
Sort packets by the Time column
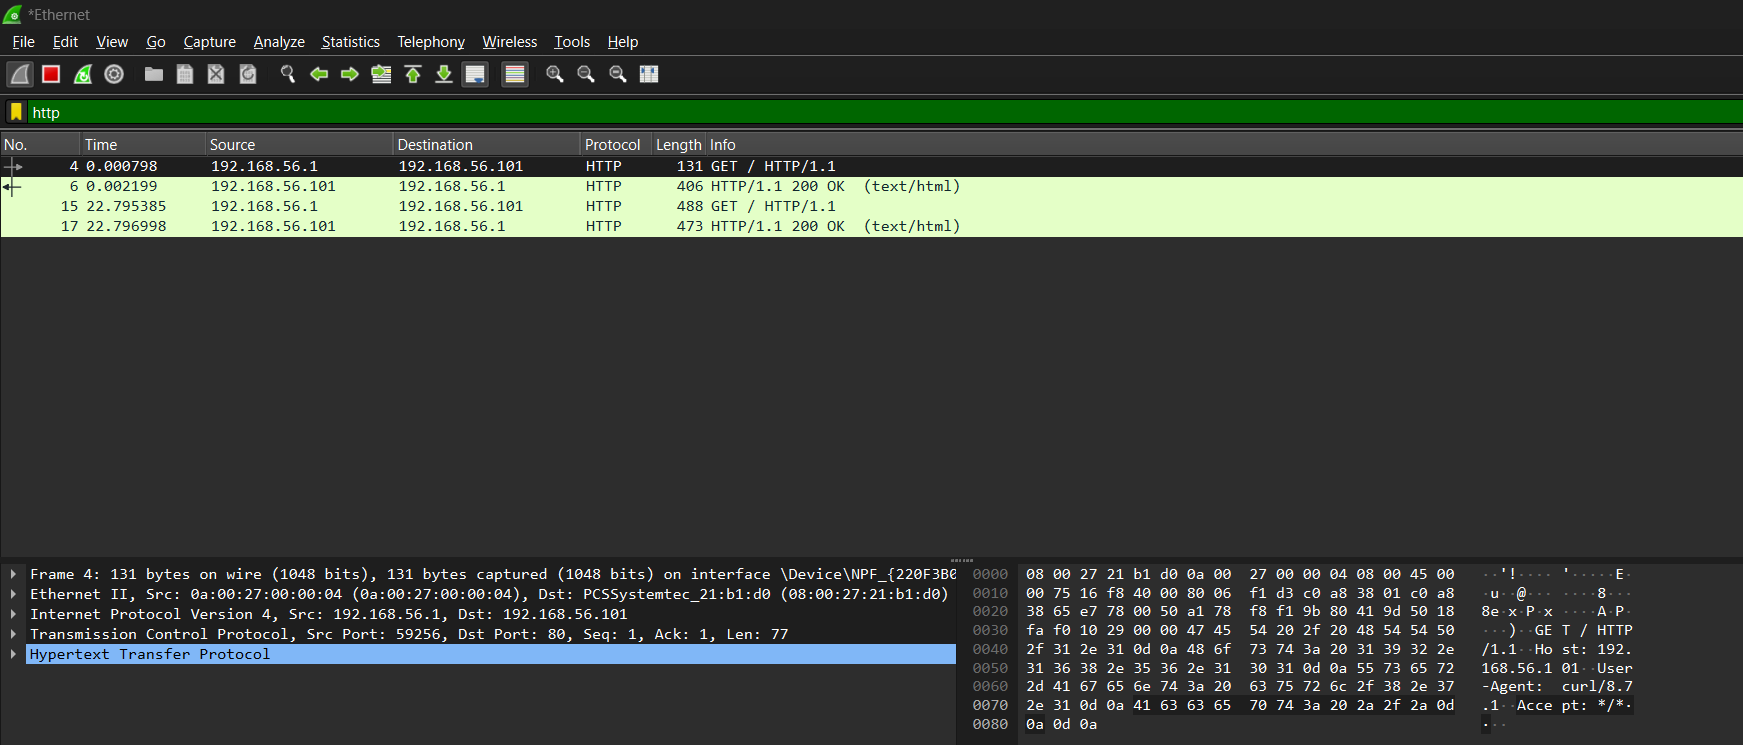143,145
